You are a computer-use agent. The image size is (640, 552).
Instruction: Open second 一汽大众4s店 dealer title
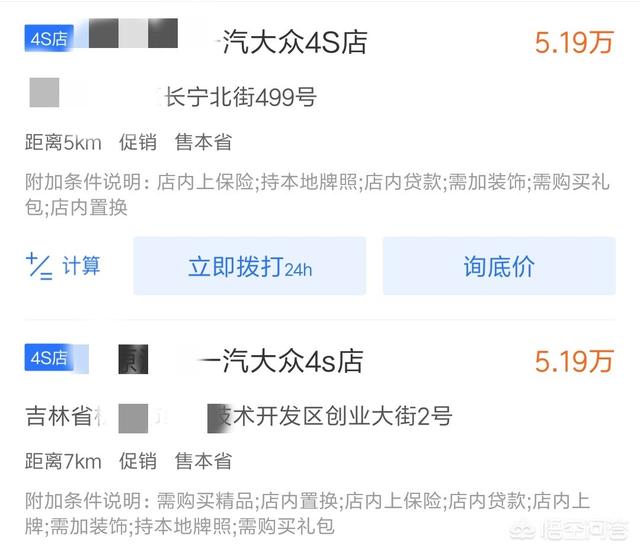coord(283,361)
